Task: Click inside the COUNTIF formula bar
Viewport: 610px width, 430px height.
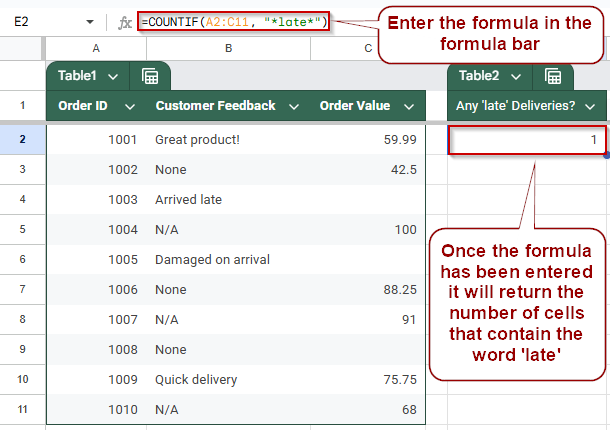Action: [234, 22]
